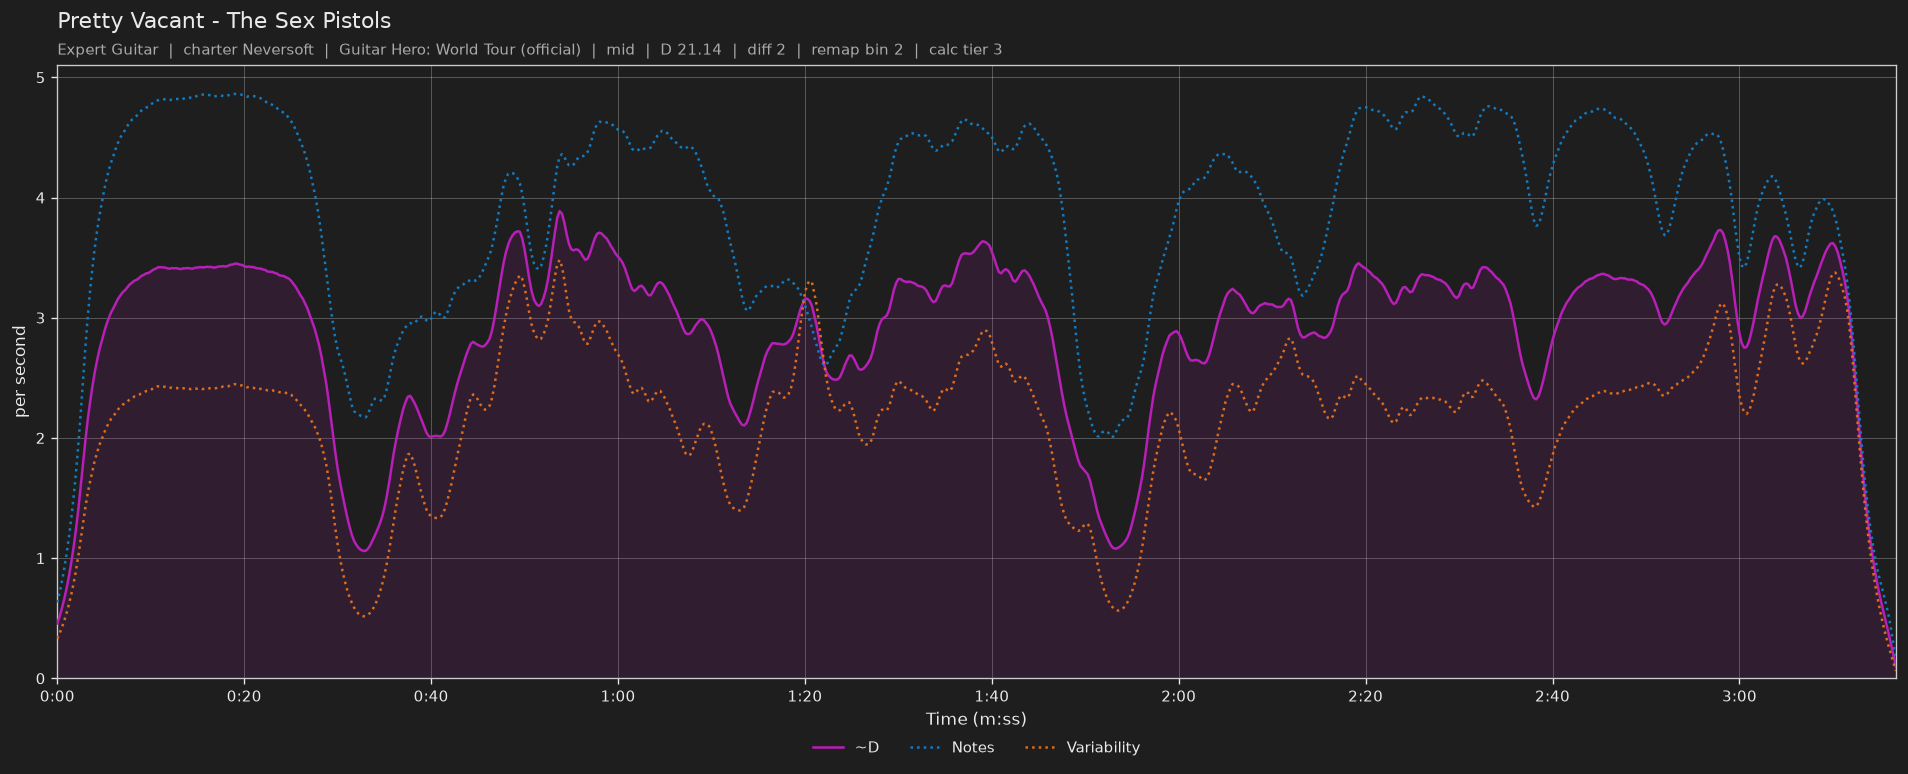Image resolution: width=1908 pixels, height=774 pixels.
Task: Click the 'Notes' legend label
Action: (x=973, y=748)
